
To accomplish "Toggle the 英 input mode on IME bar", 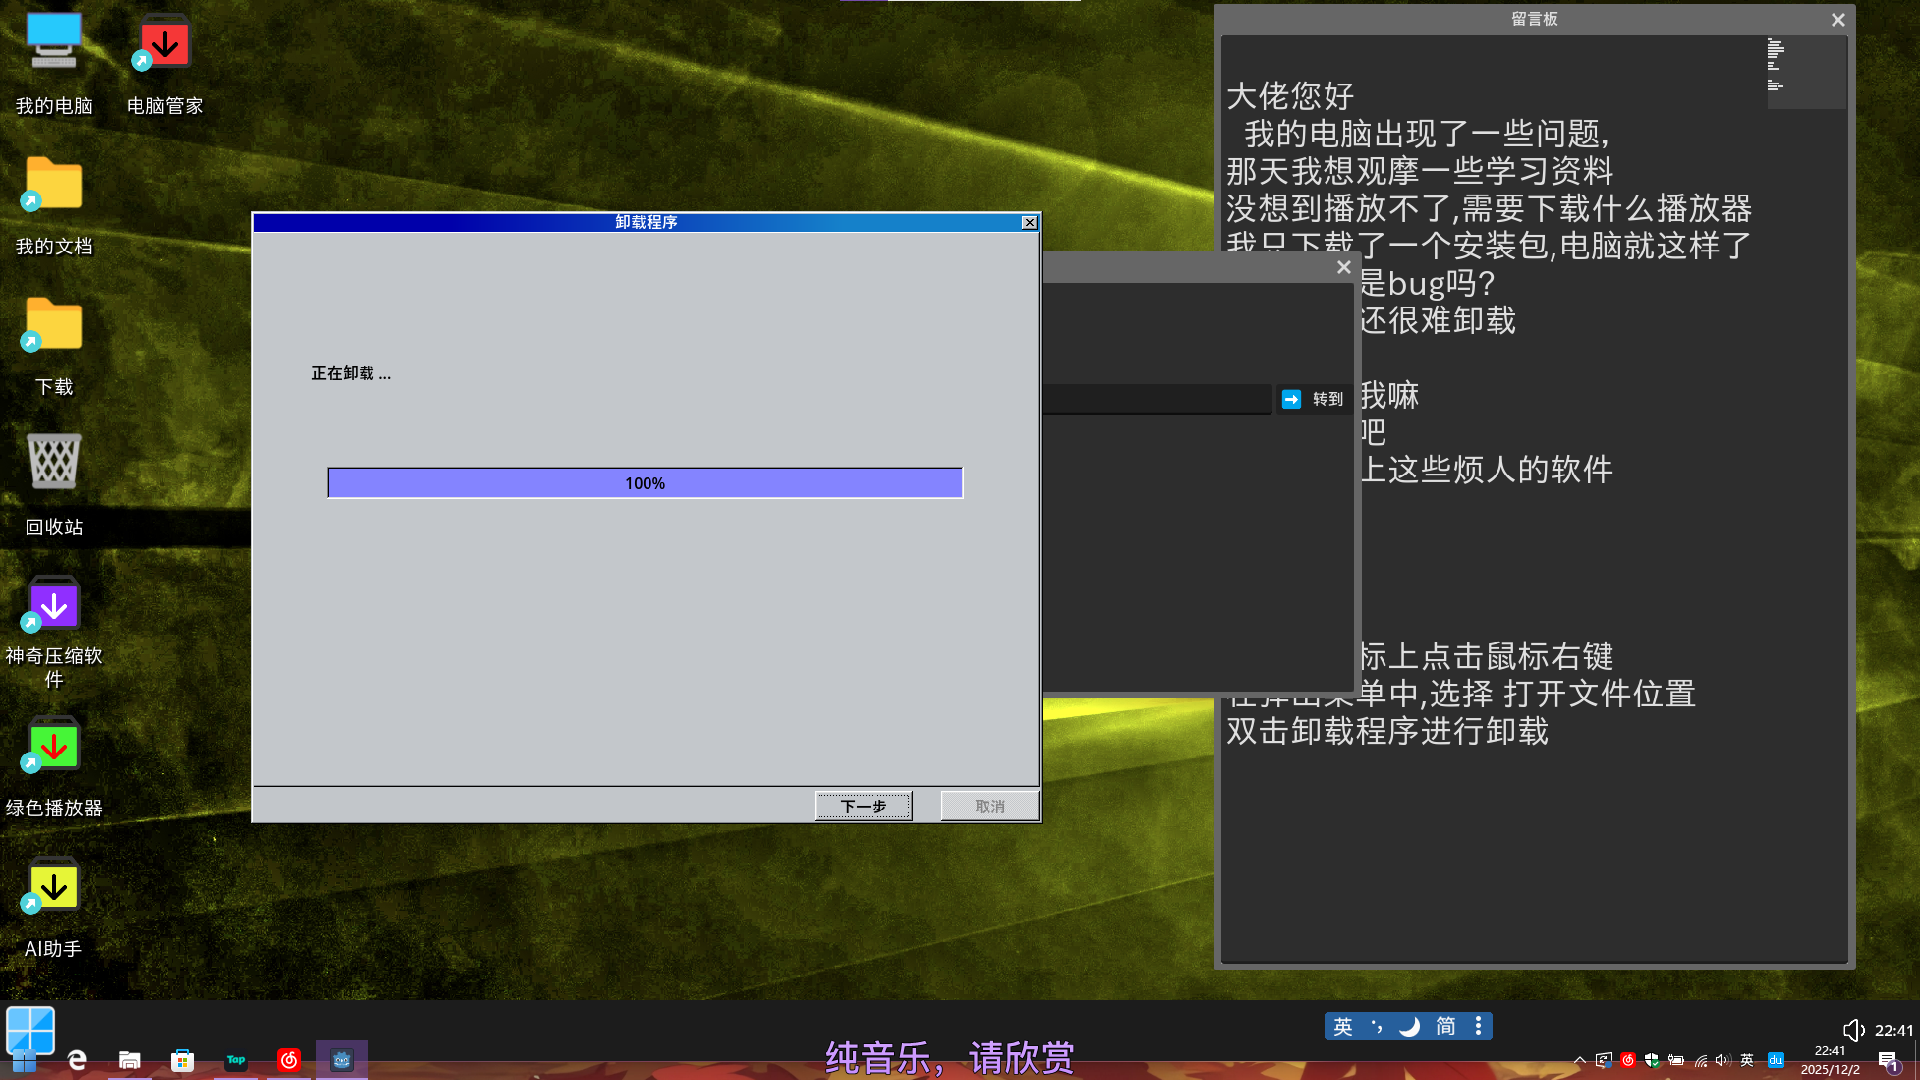I will pyautogui.click(x=1343, y=1027).
